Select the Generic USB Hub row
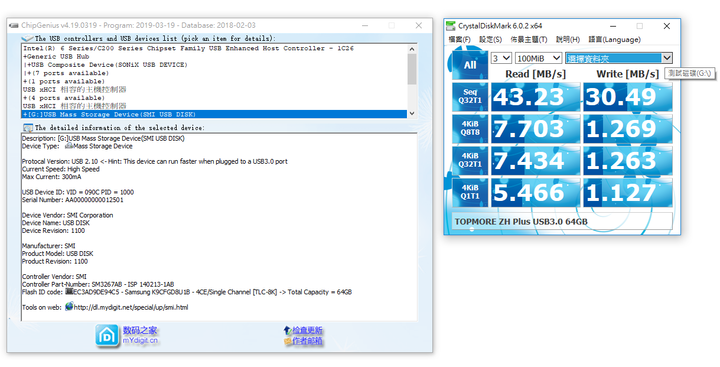Image resolution: width=720 pixels, height=367 pixels. point(214,56)
